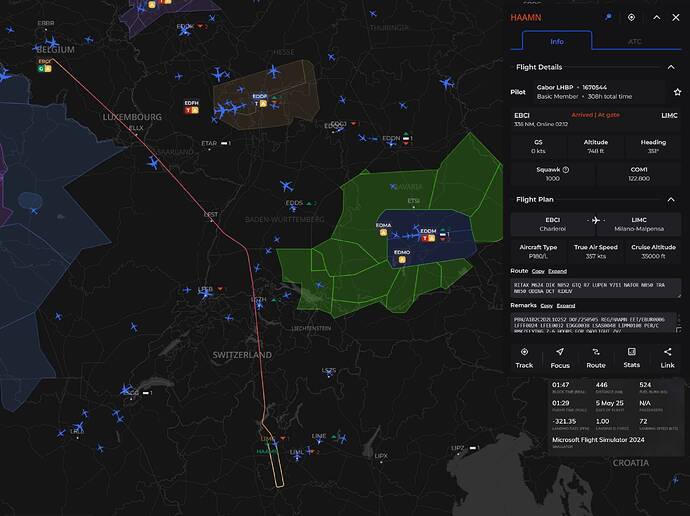Click the ELLX airport label in Luxembourg
690x516 pixels.
point(136,128)
